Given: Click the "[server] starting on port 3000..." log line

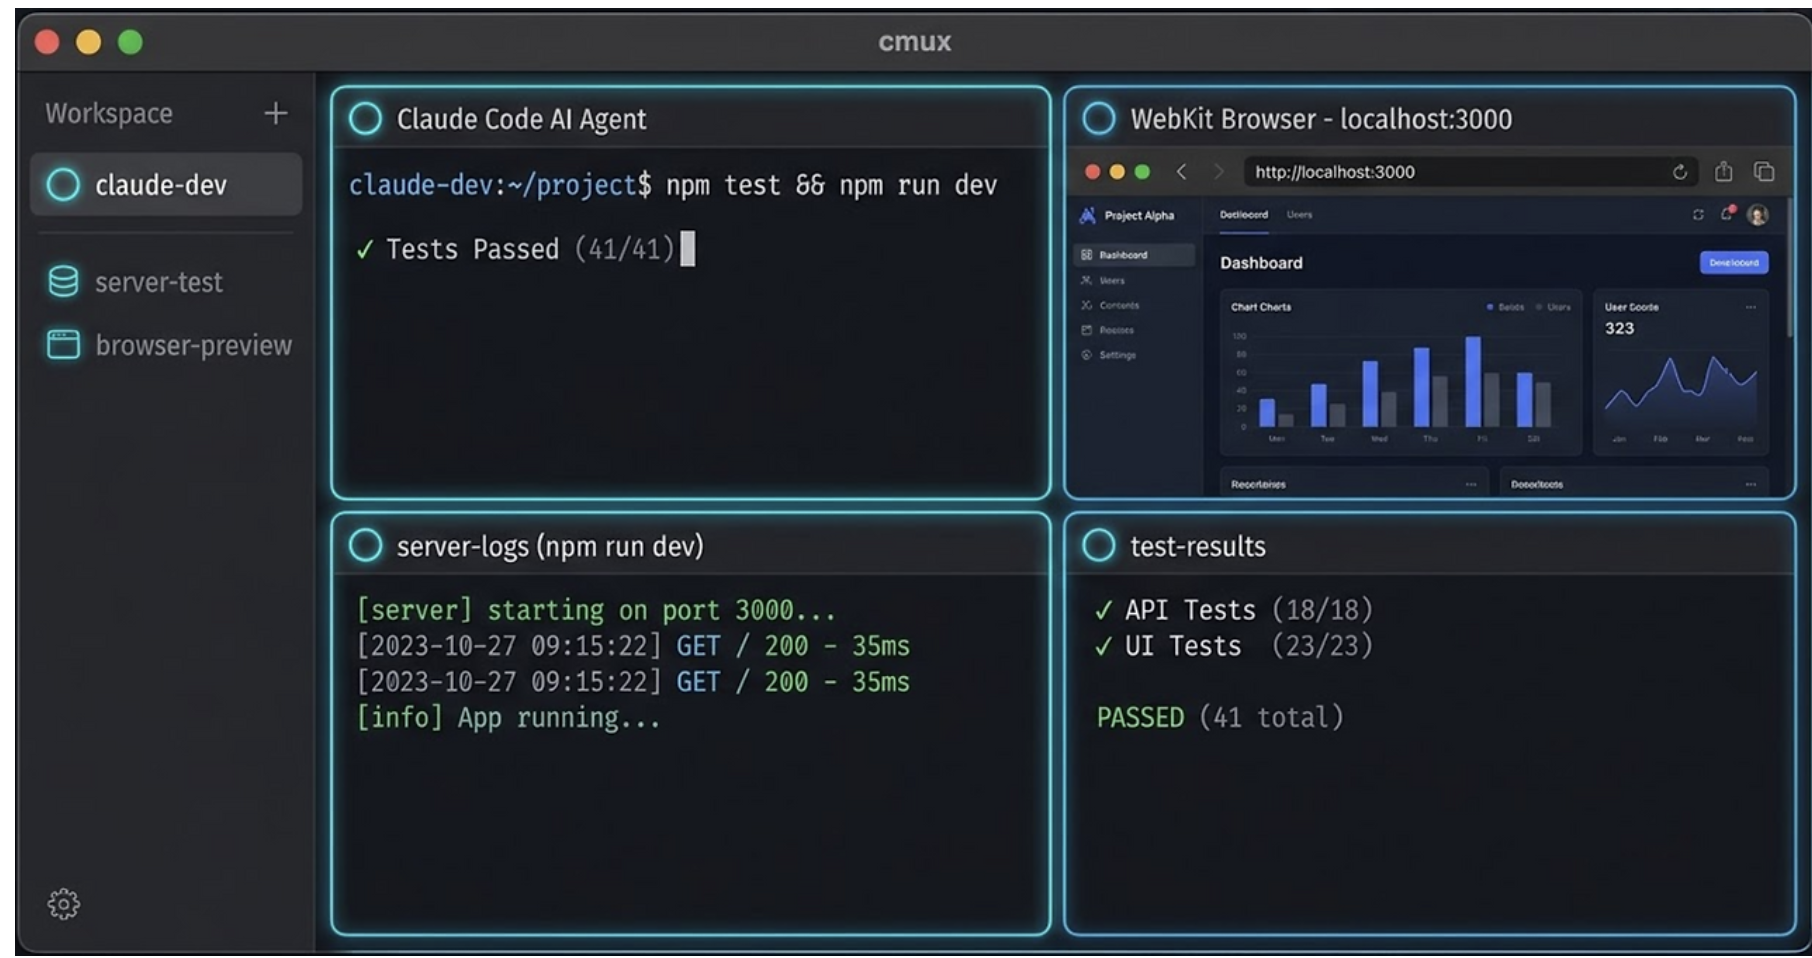Looking at the screenshot, I should (596, 610).
